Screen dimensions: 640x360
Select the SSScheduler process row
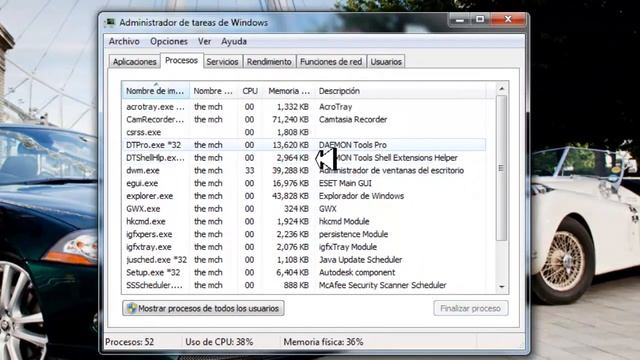pyautogui.click(x=304, y=285)
